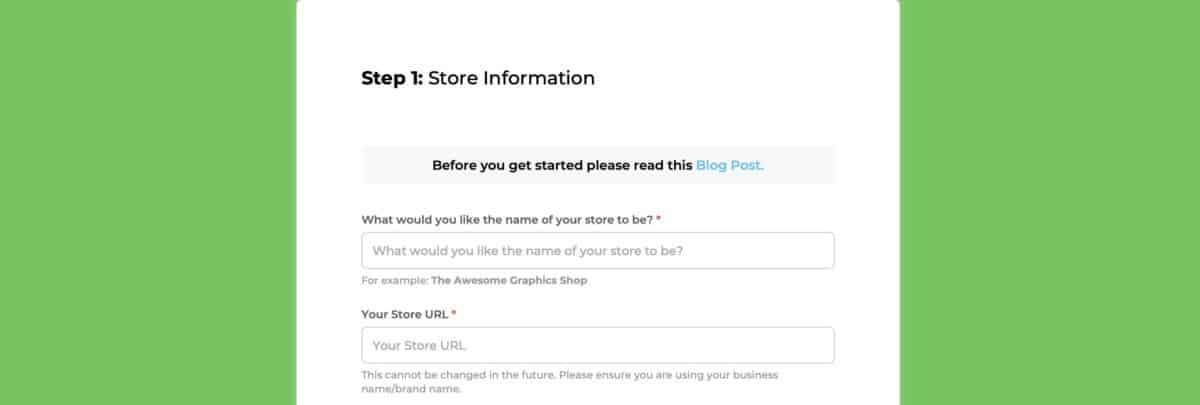Click the "Store Information" heading text
The width and height of the screenshot is (1200, 405).
point(511,78)
